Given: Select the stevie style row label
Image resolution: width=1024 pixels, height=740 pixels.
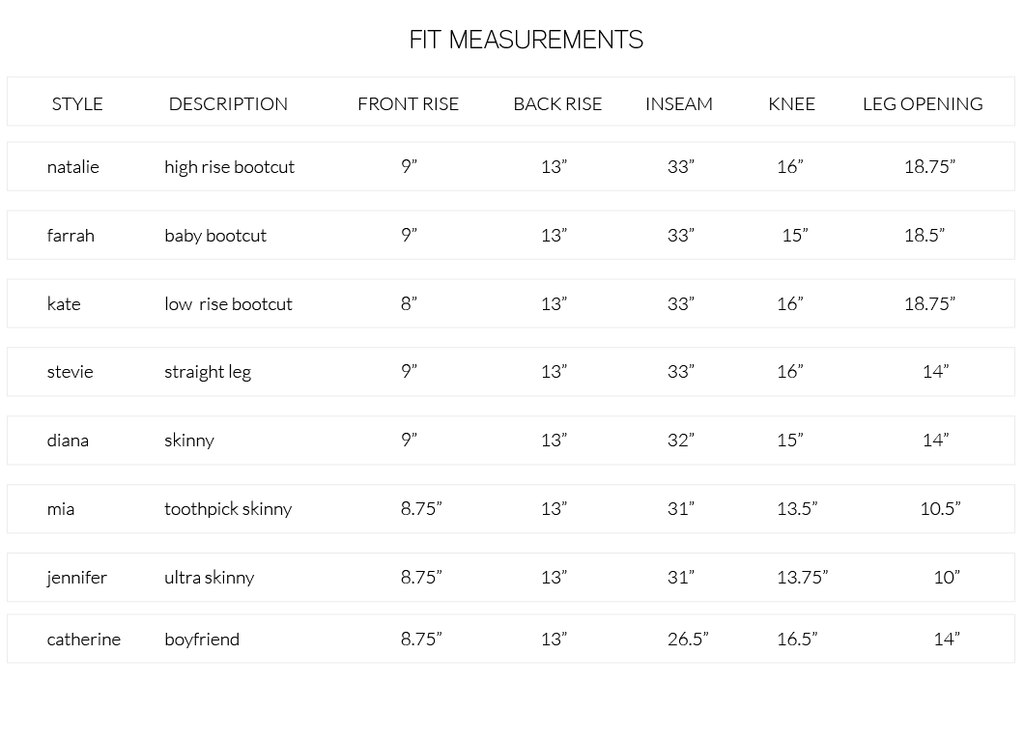Looking at the screenshot, I should click(x=70, y=372).
